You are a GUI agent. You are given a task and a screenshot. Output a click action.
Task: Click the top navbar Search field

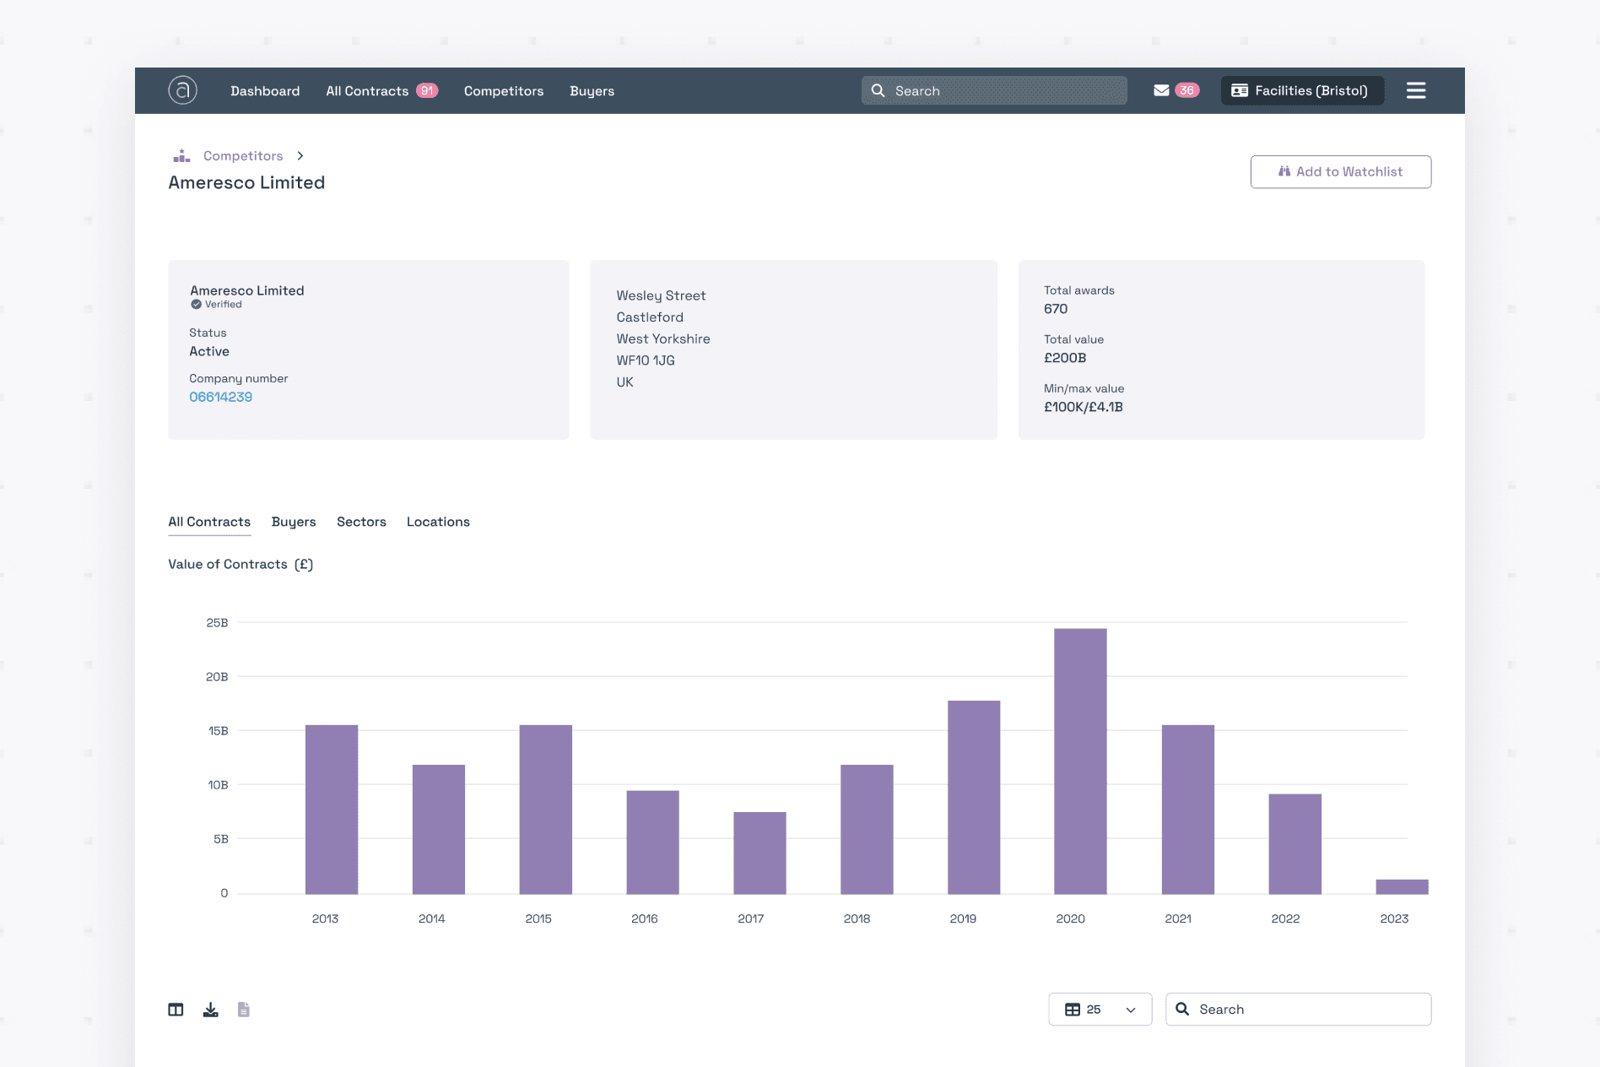(994, 90)
